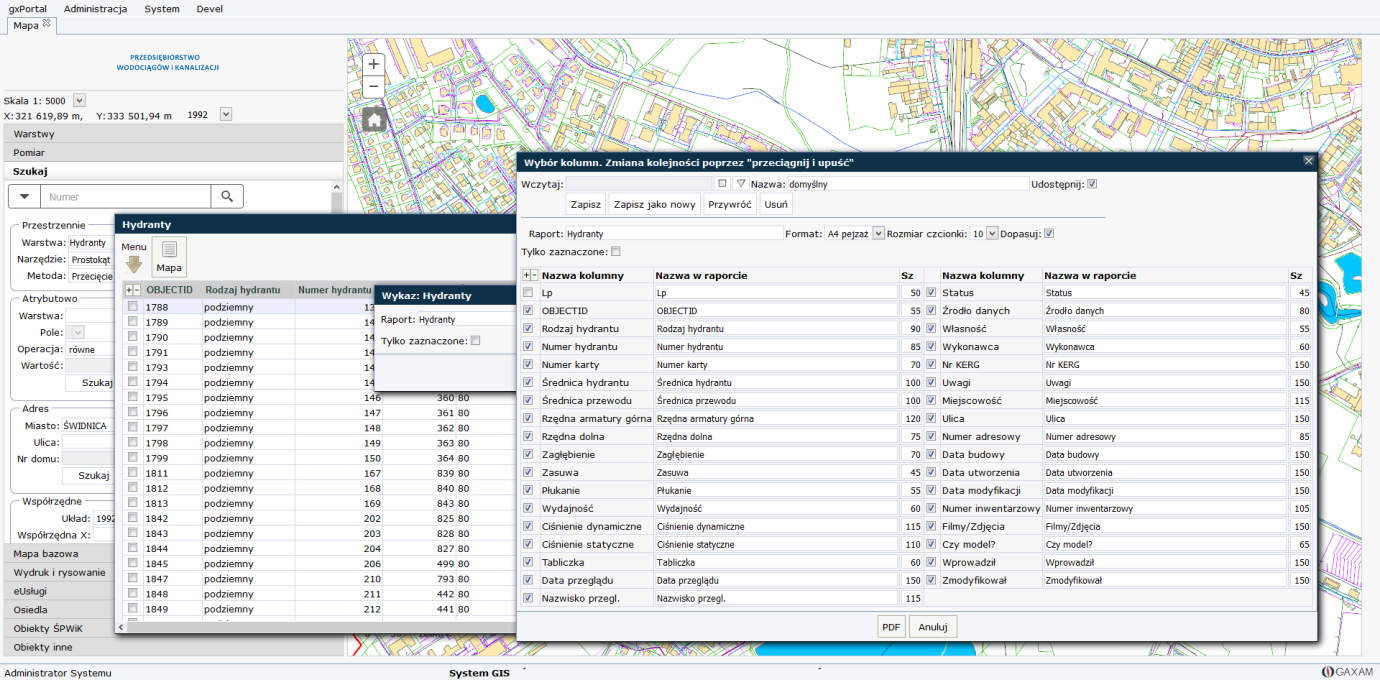Screen dimensions: 1380x680
Task: Zoom in on the map
Action: 374,64
